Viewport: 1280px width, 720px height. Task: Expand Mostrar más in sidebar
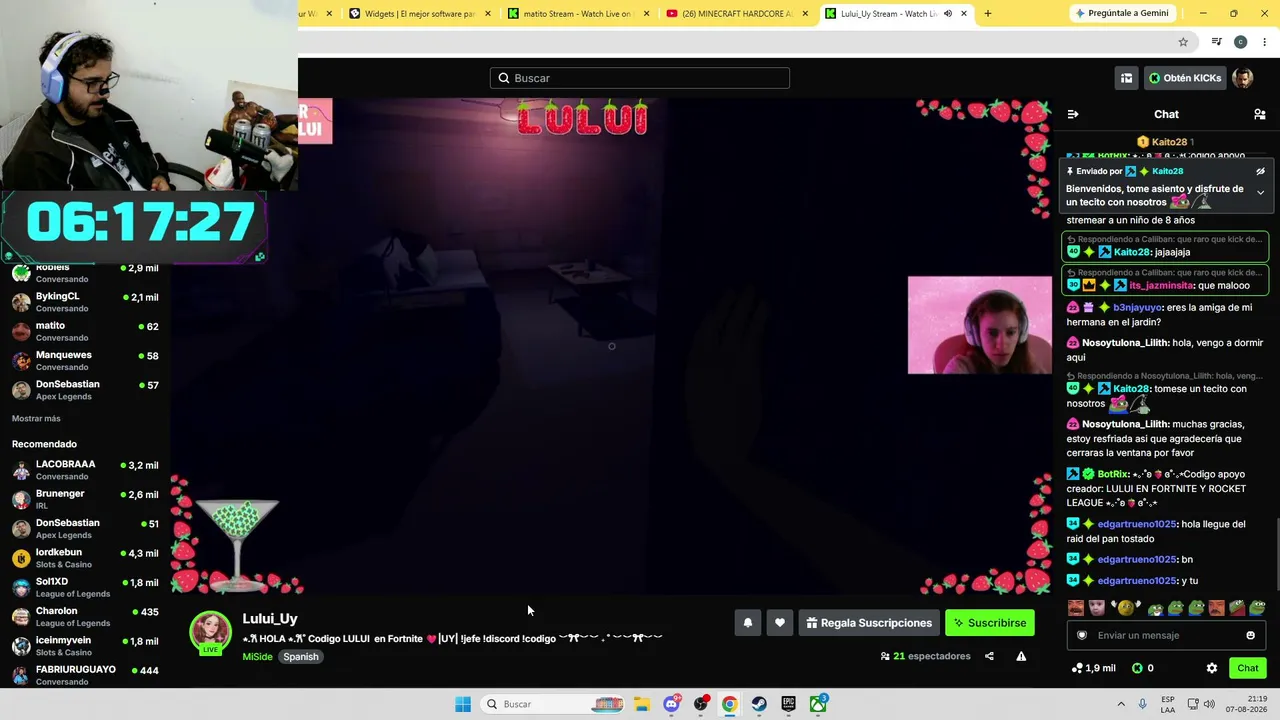(36, 418)
